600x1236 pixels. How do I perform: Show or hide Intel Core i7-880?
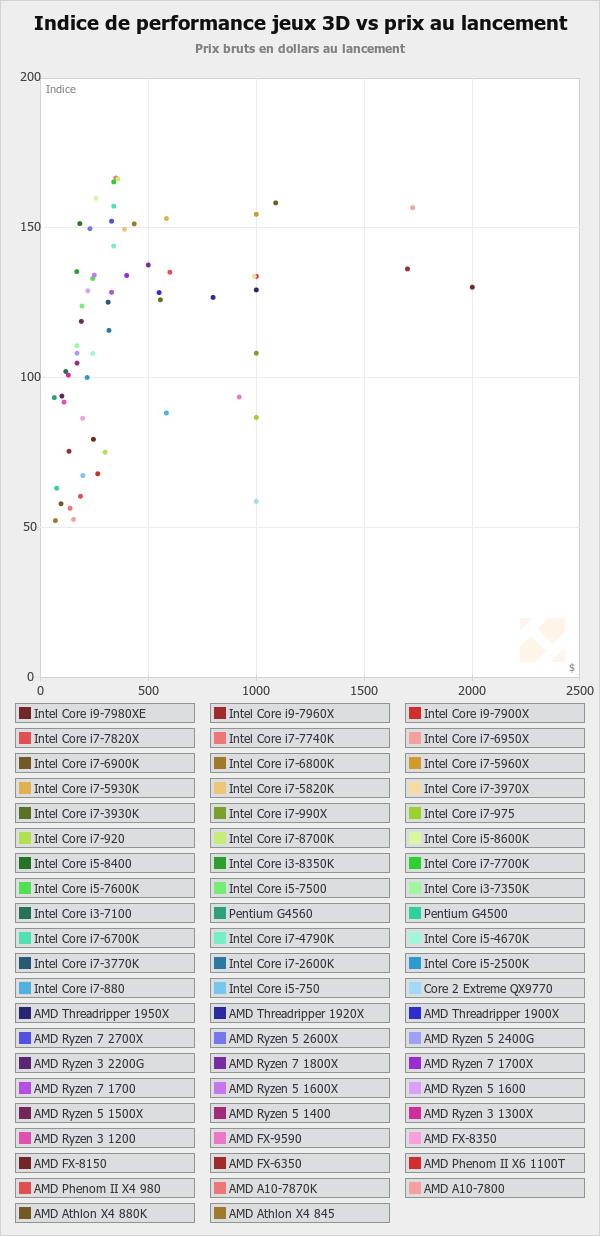pos(105,988)
